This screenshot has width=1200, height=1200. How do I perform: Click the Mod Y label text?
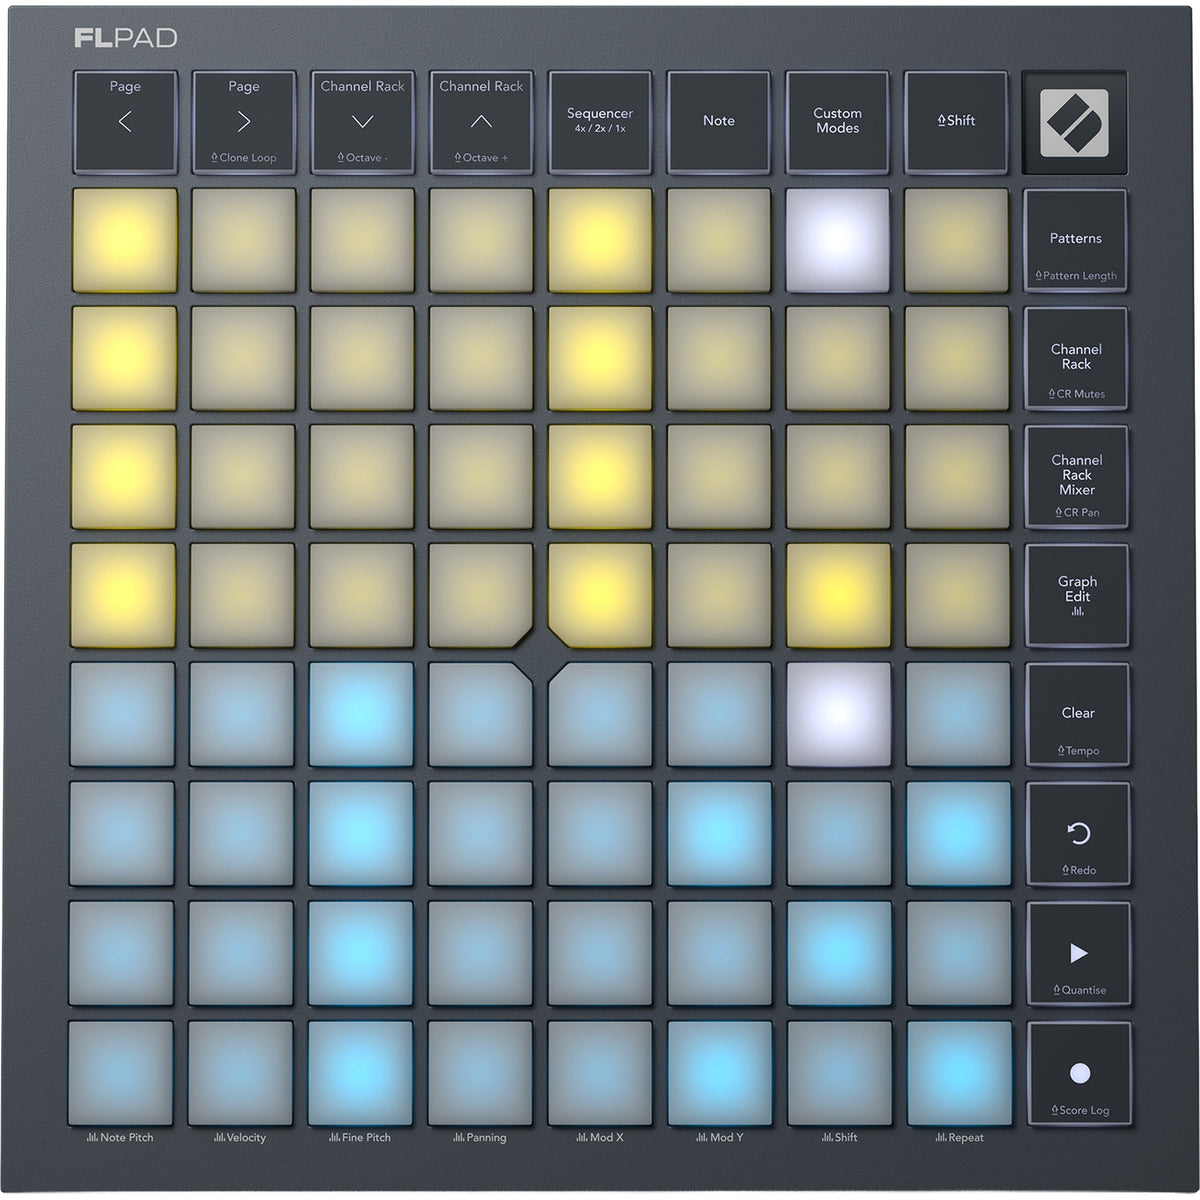click(x=727, y=1138)
